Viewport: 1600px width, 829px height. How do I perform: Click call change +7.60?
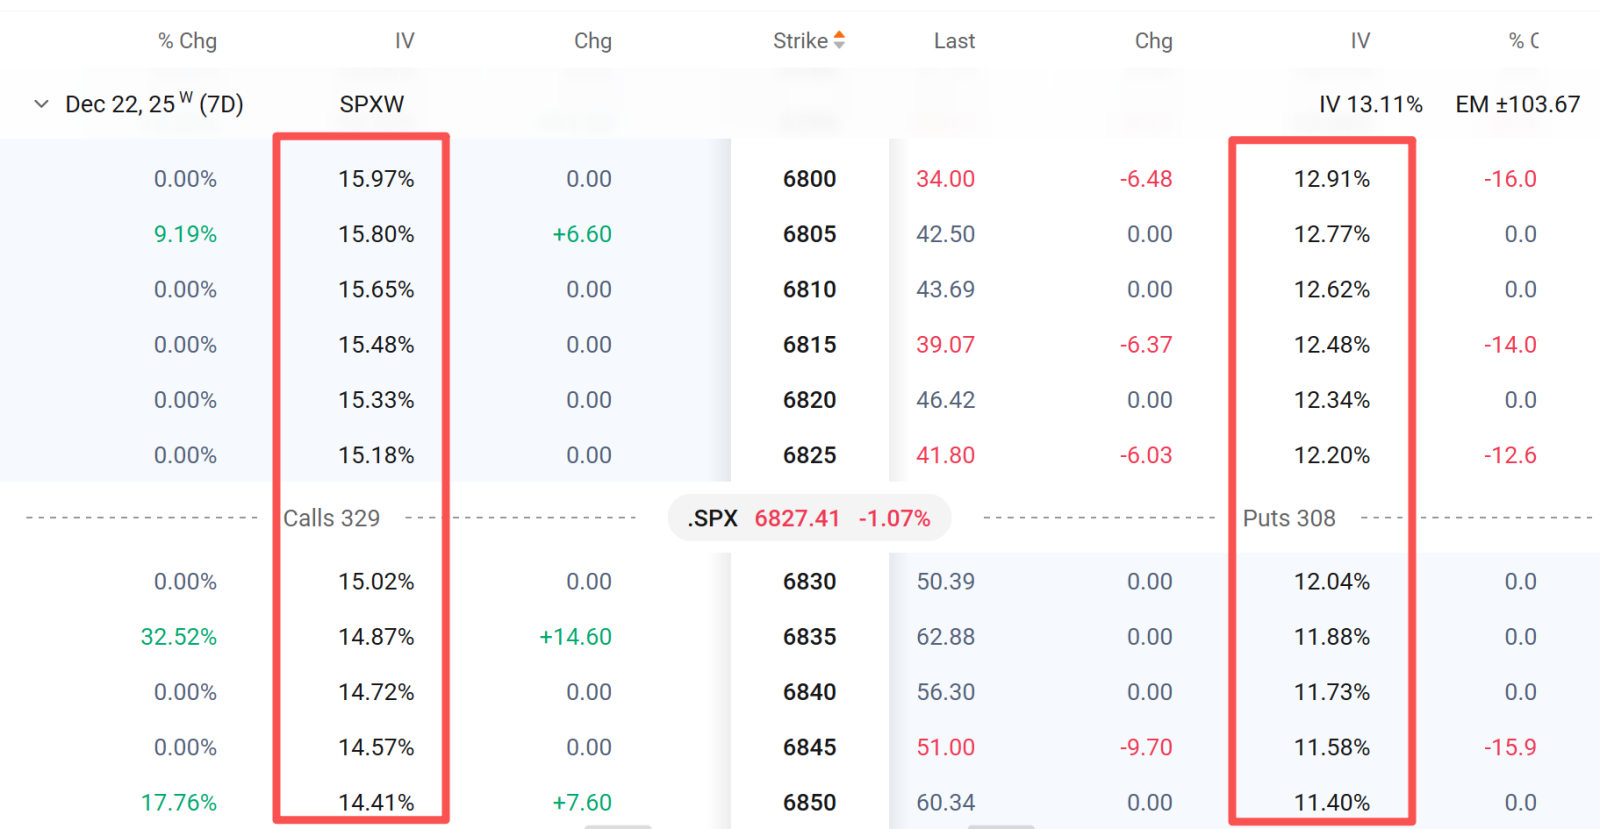coord(582,802)
